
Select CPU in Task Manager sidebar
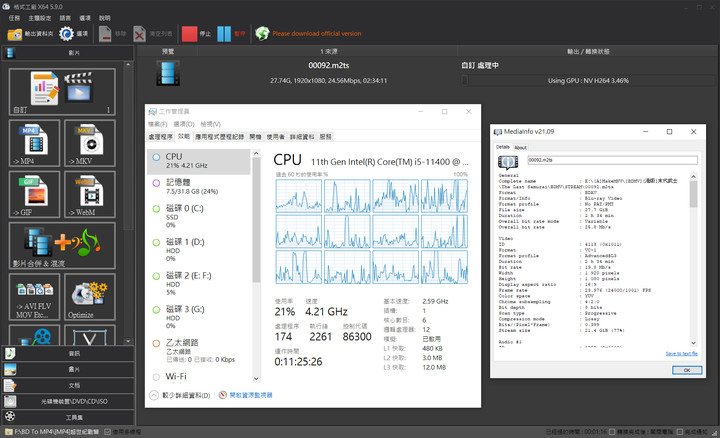pos(199,161)
